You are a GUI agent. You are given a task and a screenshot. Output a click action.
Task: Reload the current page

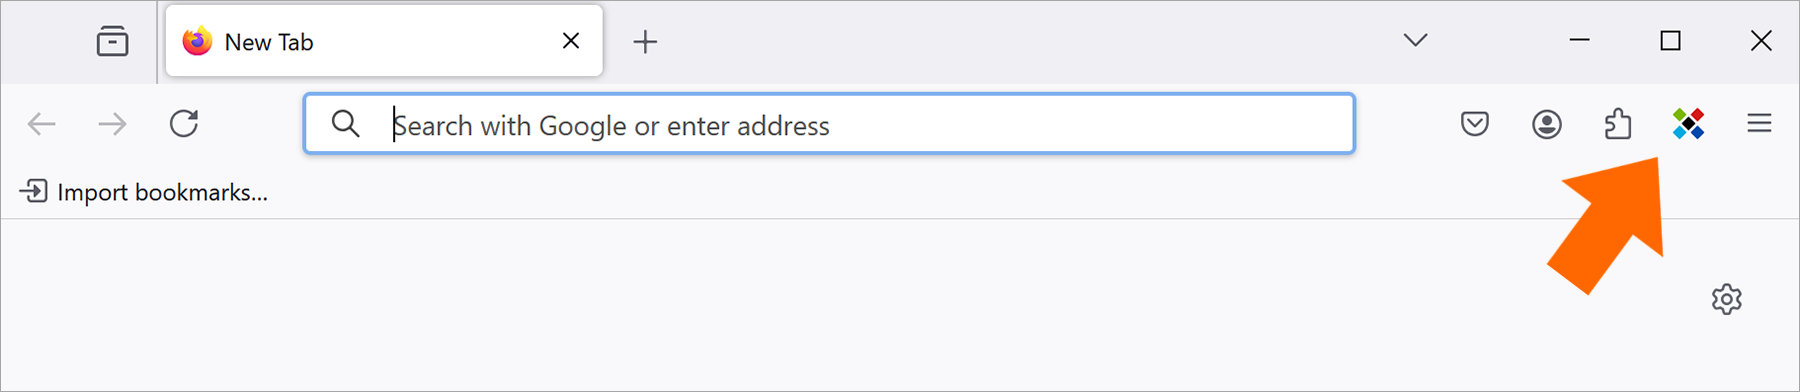184,124
